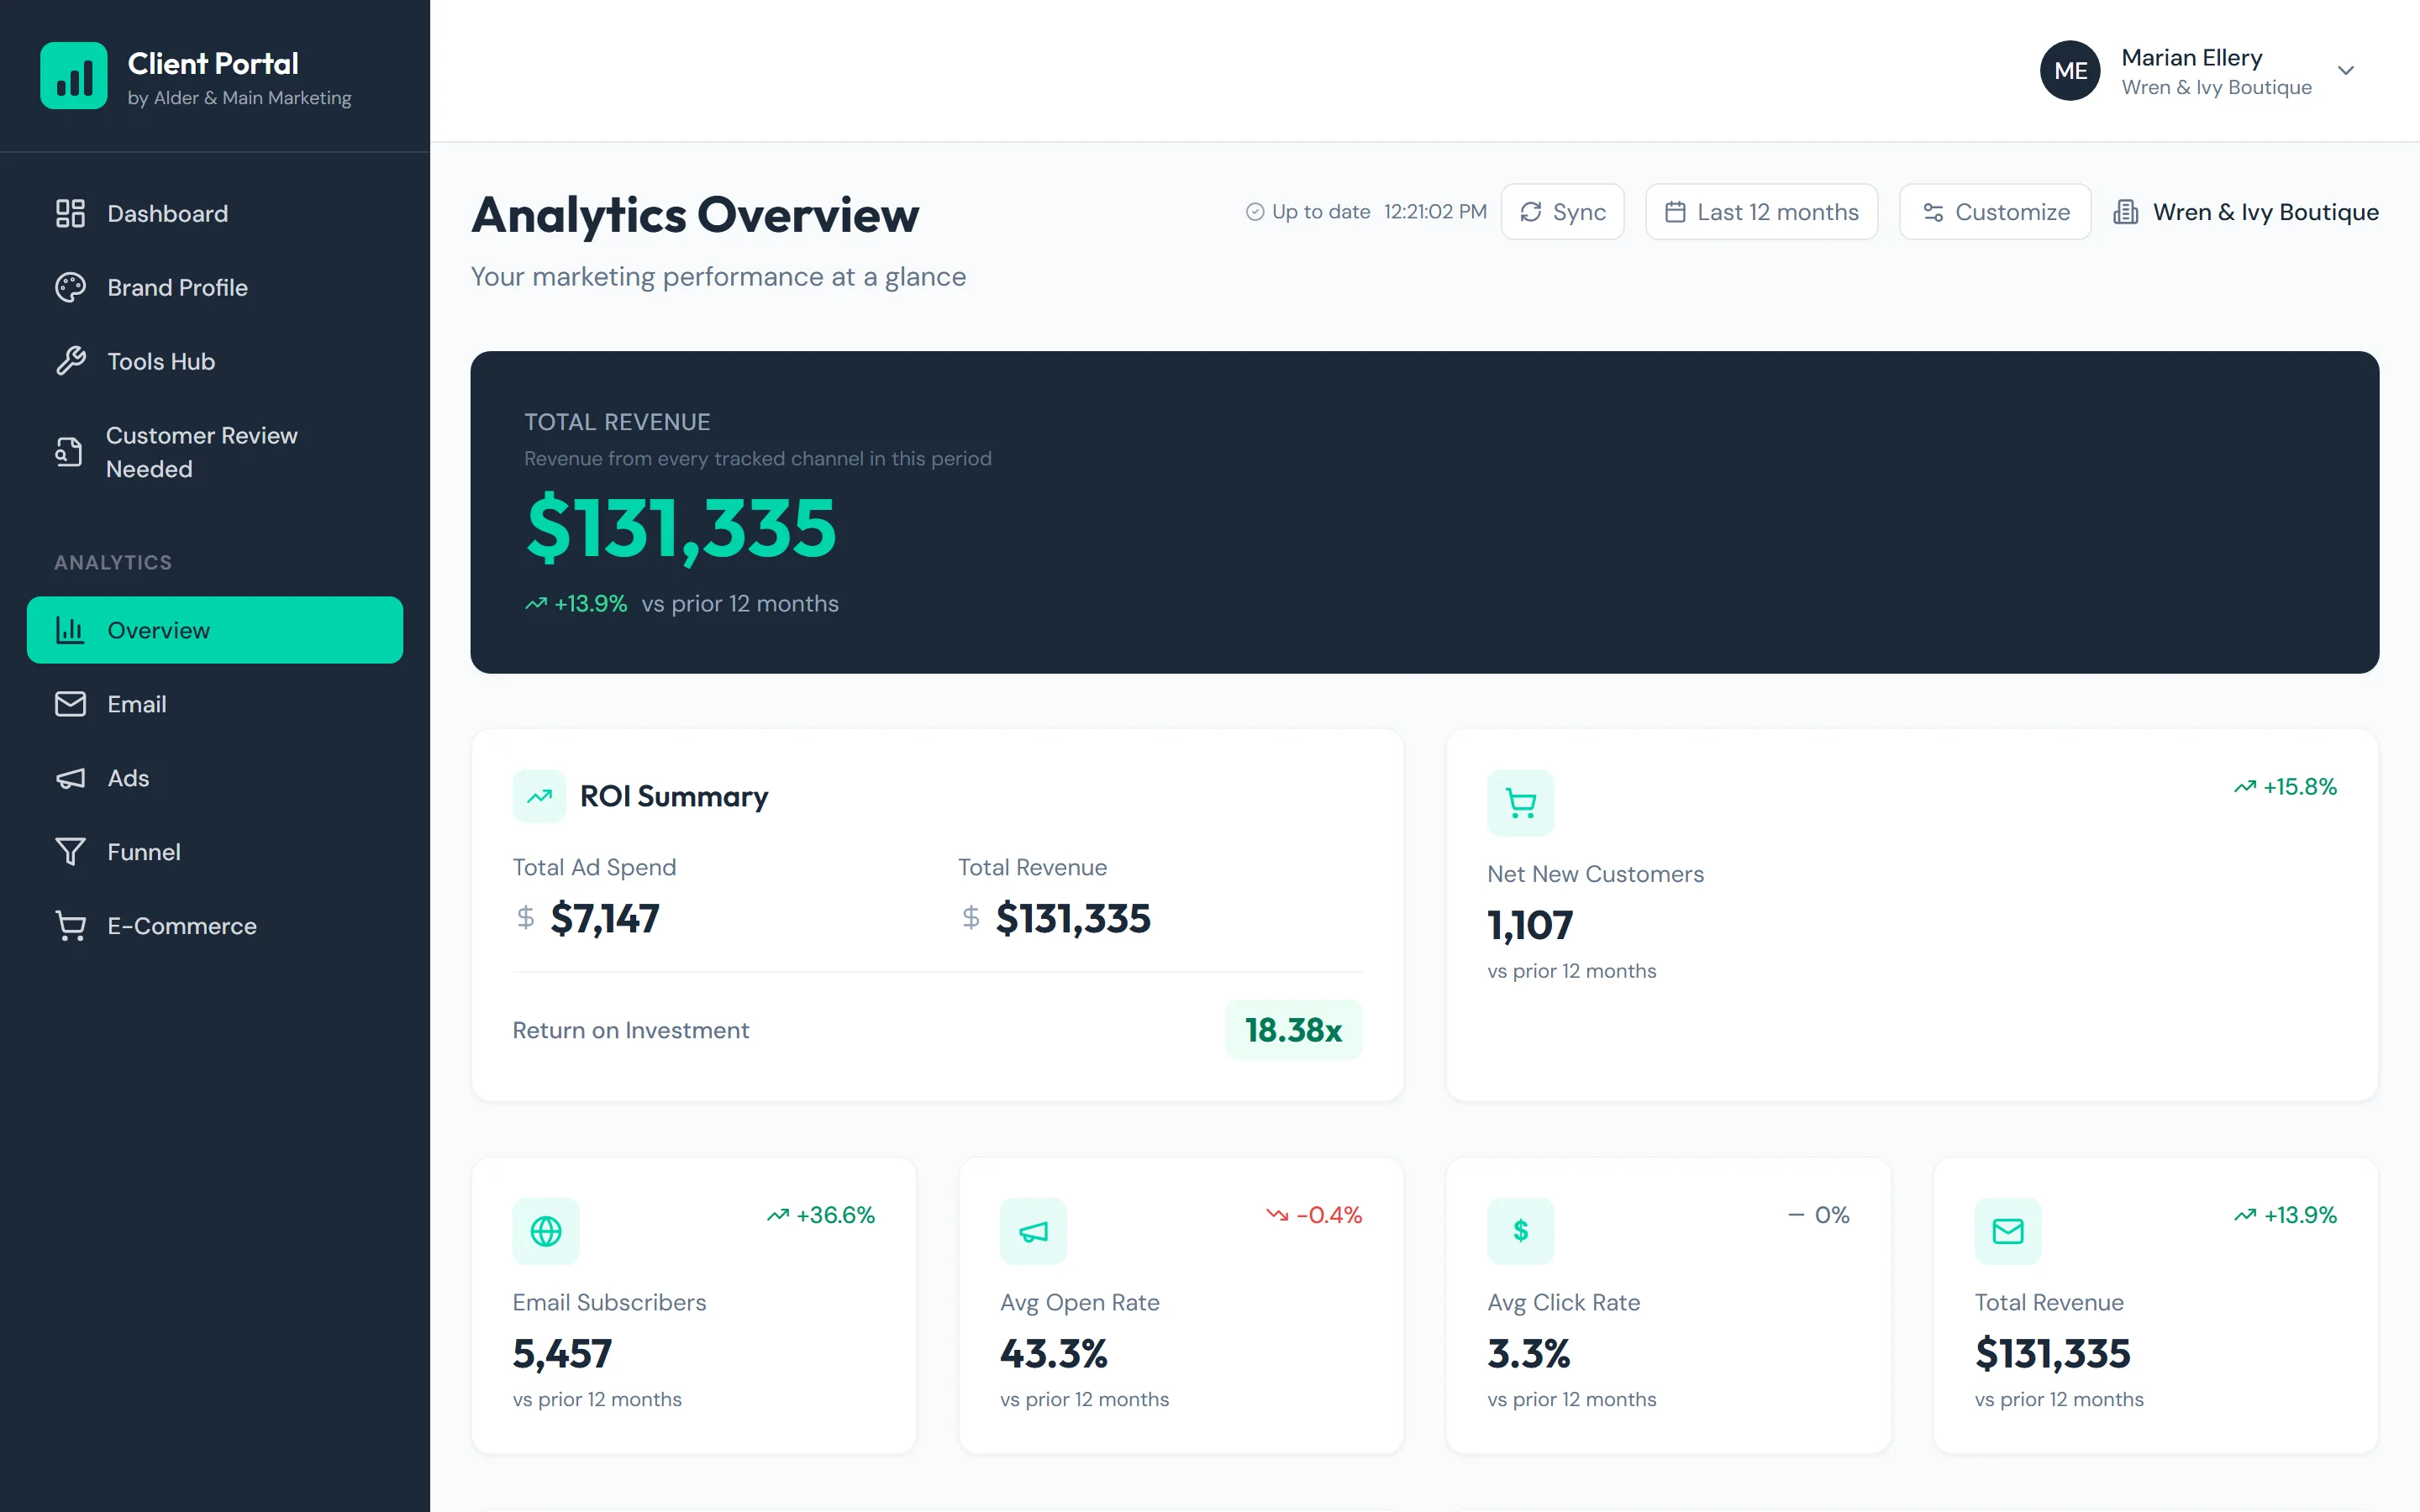Click the $131,335 hero revenue figure
Screen dimensions: 2420x1512
tap(681, 528)
